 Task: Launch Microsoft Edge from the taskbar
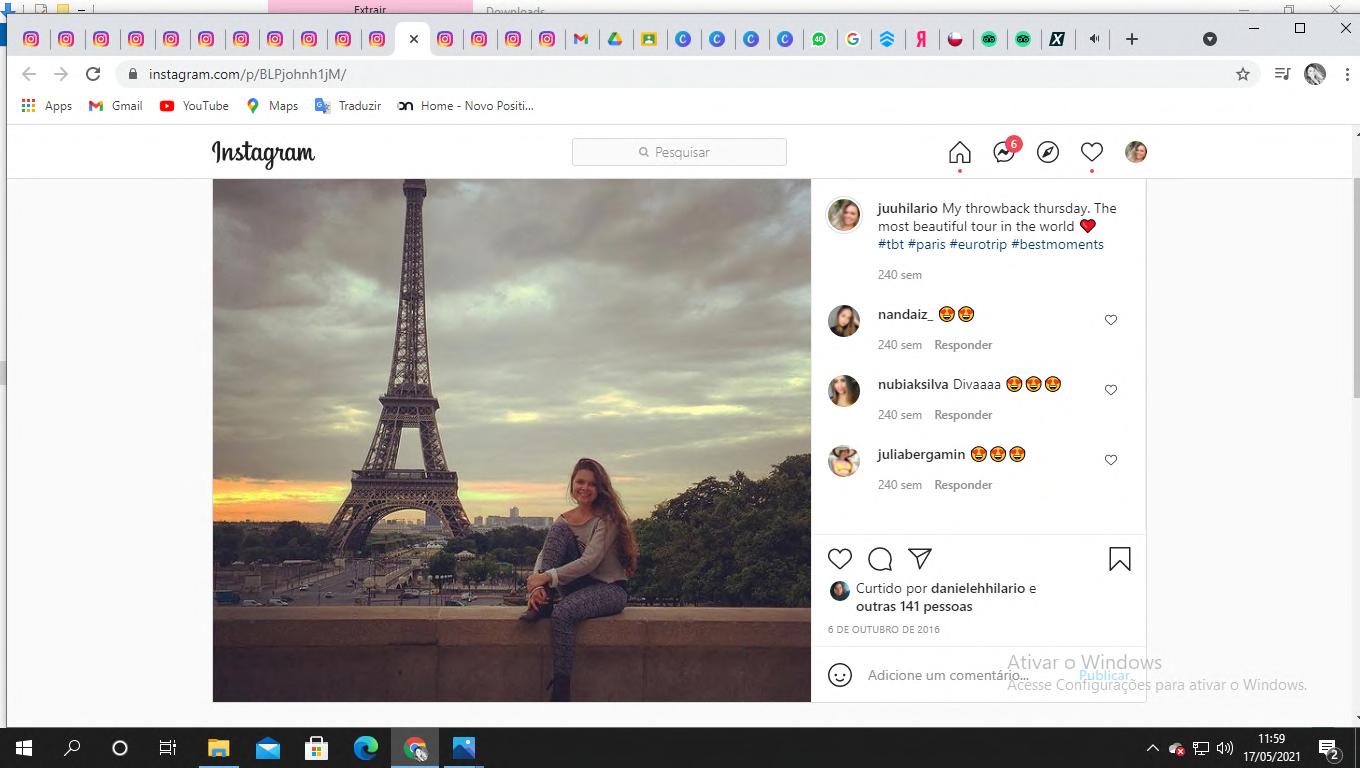click(x=366, y=748)
